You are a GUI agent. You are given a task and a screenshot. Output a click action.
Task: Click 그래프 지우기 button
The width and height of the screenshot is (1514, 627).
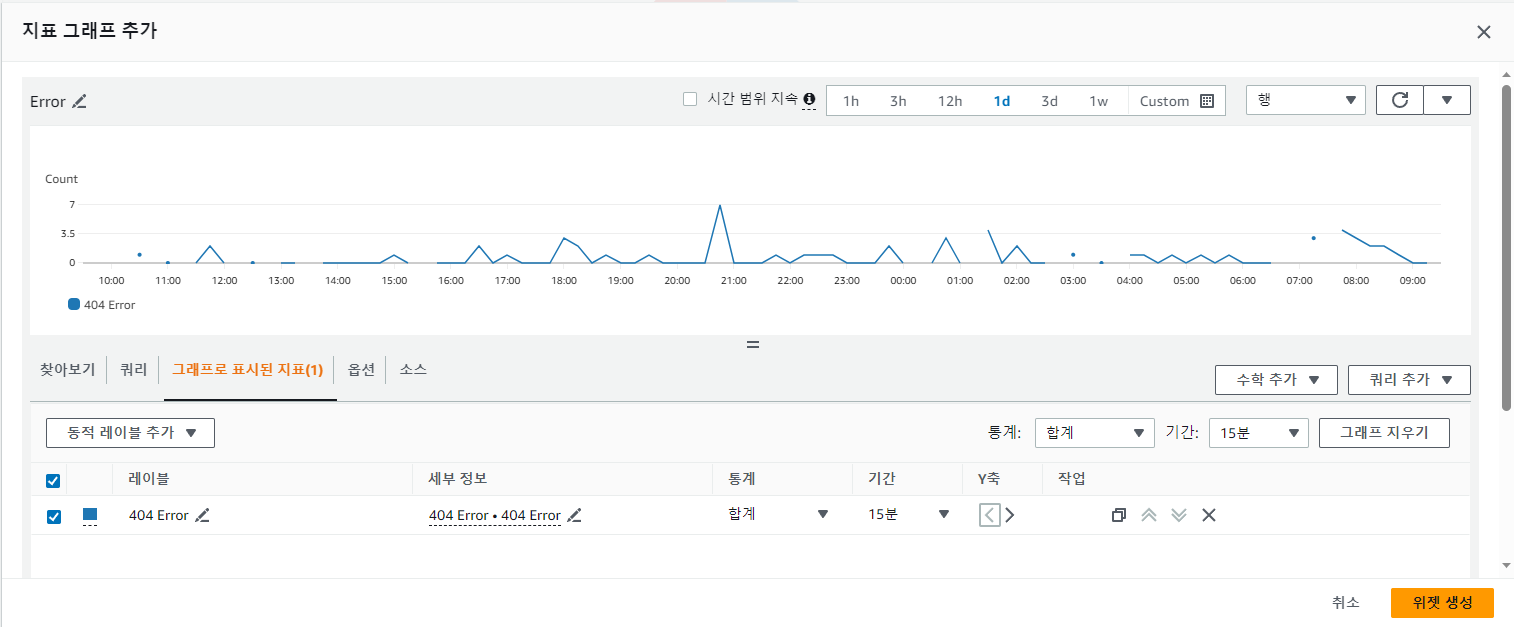click(x=1384, y=433)
